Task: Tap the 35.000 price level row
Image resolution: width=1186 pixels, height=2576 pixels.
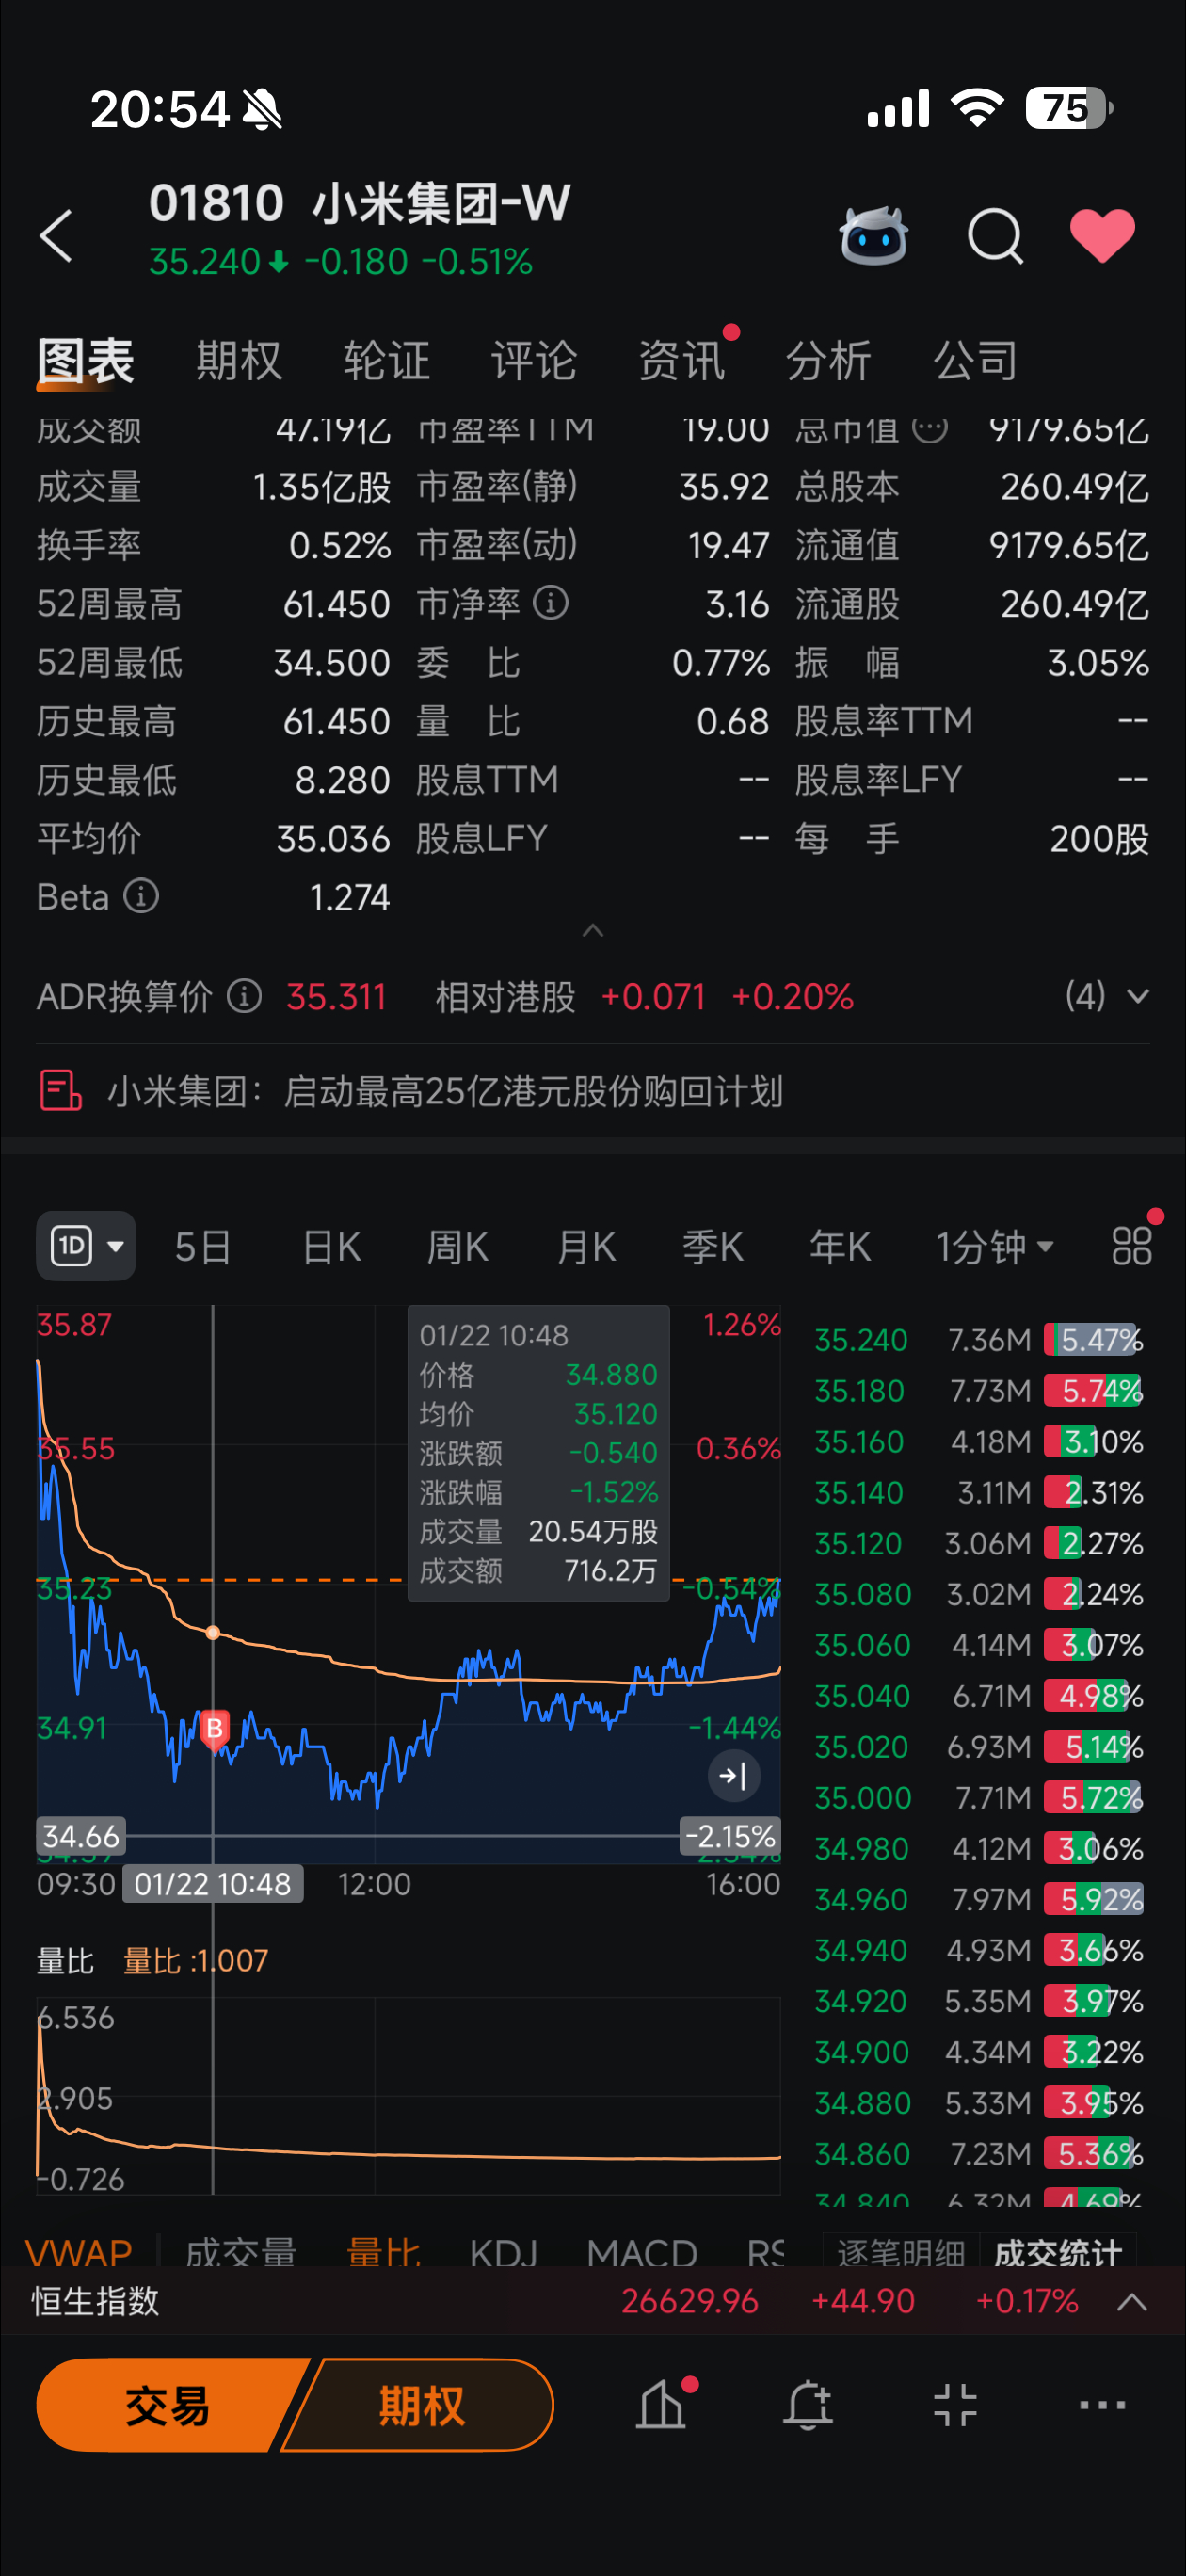Action: tap(979, 1797)
